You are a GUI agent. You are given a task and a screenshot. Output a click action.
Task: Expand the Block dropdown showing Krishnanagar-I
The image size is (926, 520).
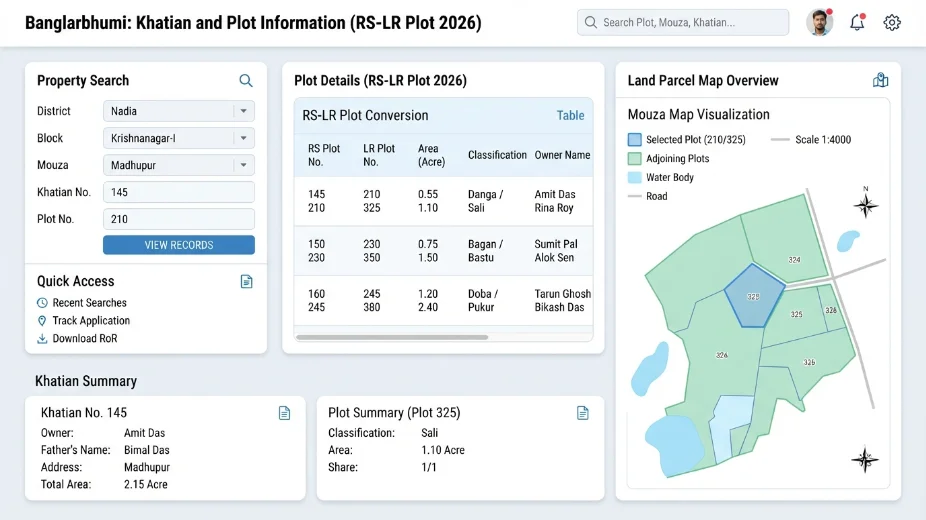click(179, 138)
